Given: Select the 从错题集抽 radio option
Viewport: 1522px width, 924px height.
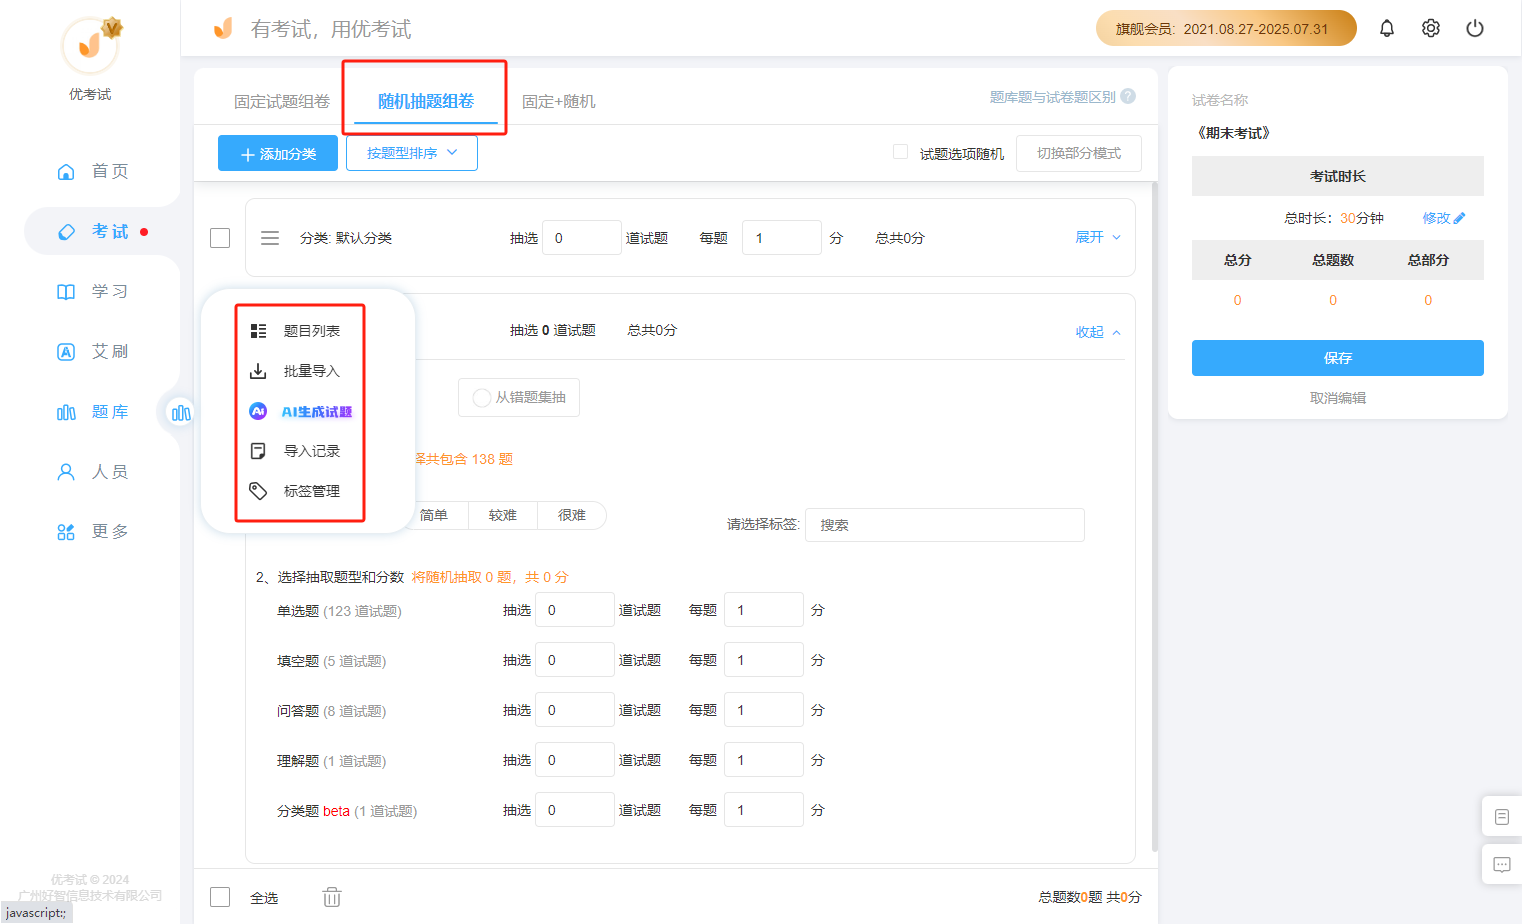Looking at the screenshot, I should pos(481,398).
